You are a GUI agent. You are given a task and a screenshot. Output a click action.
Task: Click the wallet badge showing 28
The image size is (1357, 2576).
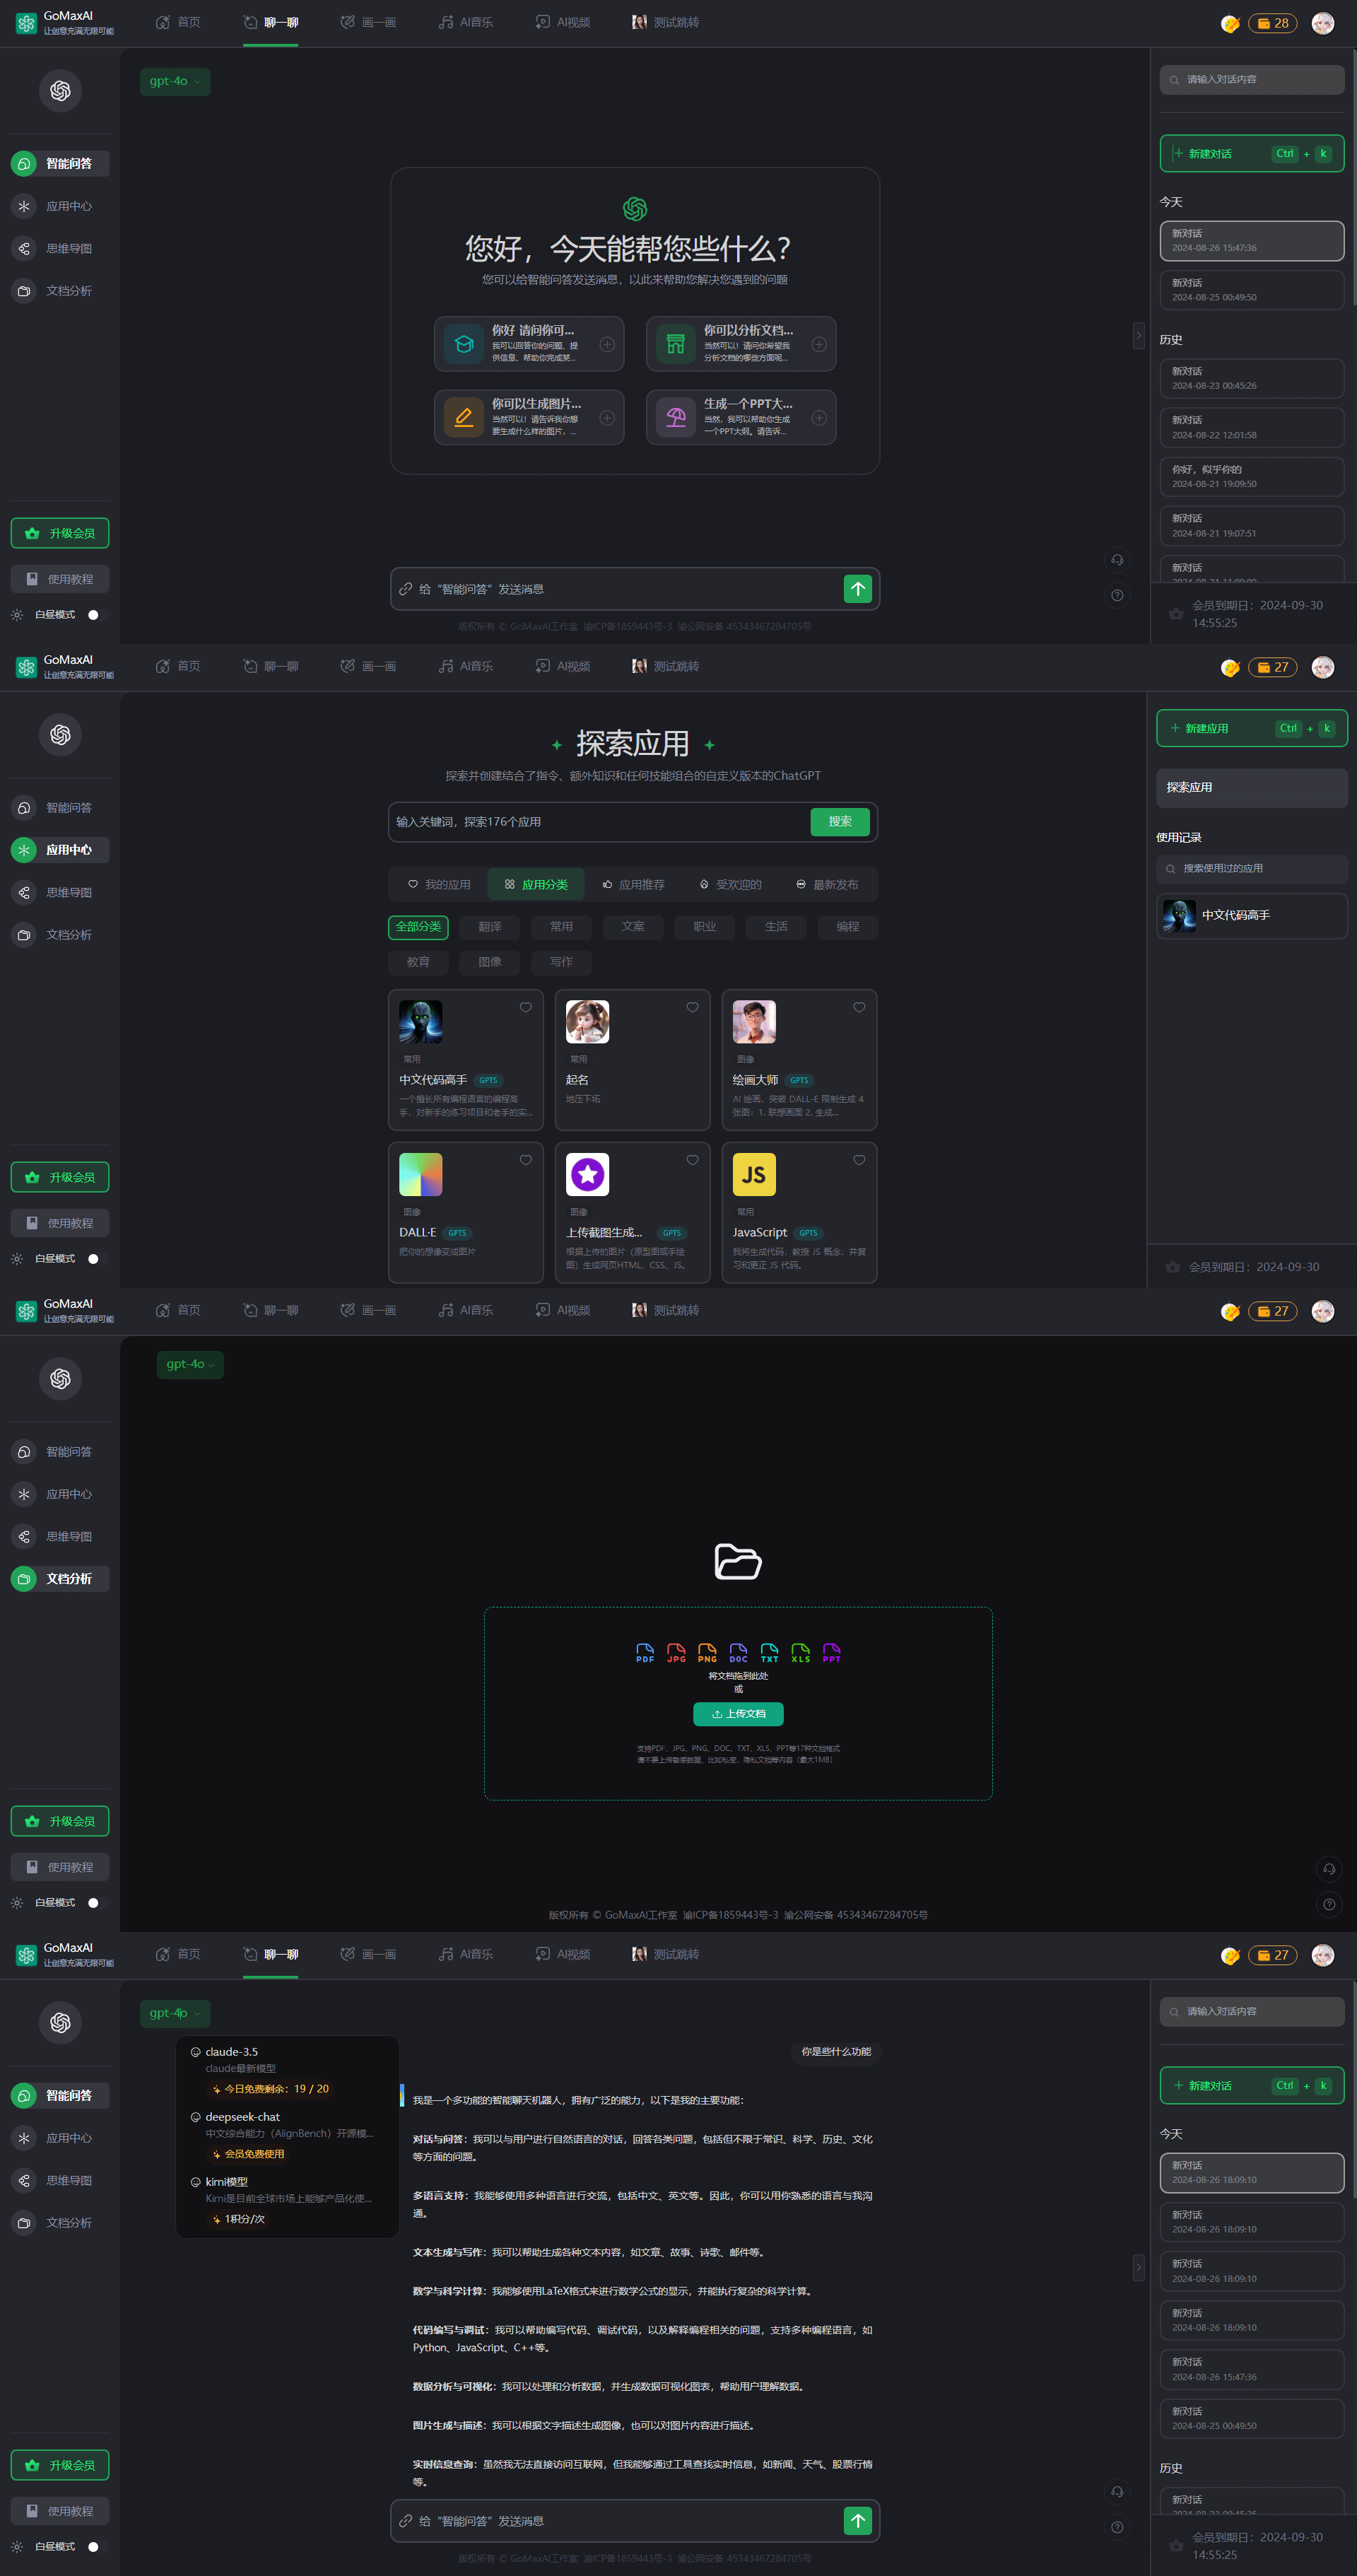(x=1272, y=23)
